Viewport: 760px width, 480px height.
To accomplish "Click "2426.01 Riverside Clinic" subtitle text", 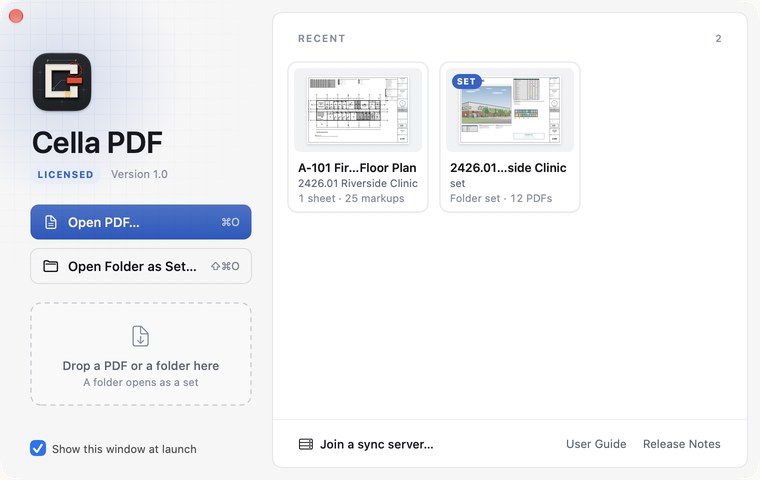I will pyautogui.click(x=358, y=183).
